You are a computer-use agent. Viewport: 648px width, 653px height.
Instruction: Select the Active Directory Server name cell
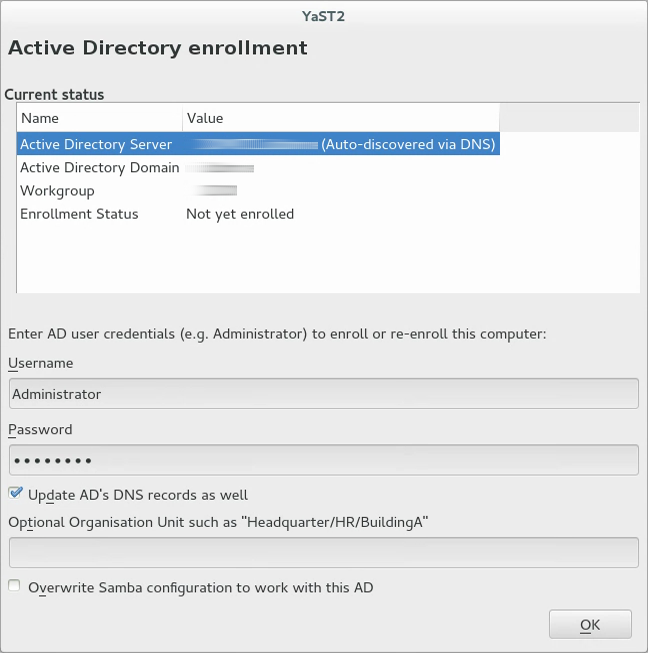pos(96,144)
